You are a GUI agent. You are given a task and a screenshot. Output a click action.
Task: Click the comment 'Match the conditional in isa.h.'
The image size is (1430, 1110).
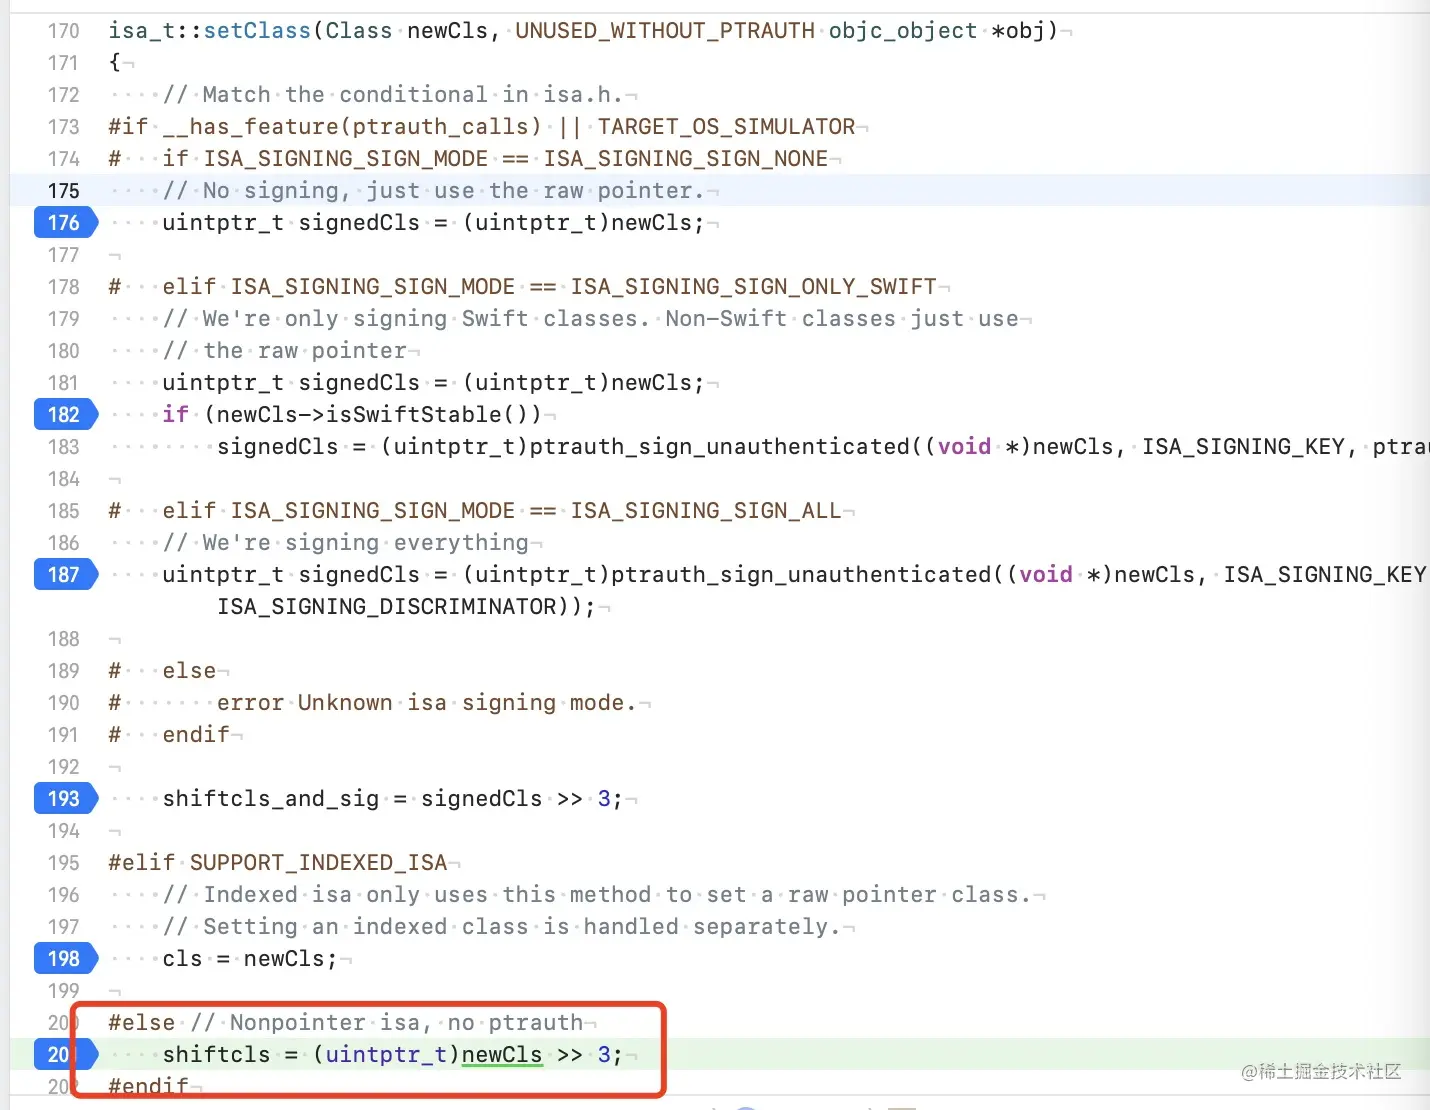click(x=393, y=94)
